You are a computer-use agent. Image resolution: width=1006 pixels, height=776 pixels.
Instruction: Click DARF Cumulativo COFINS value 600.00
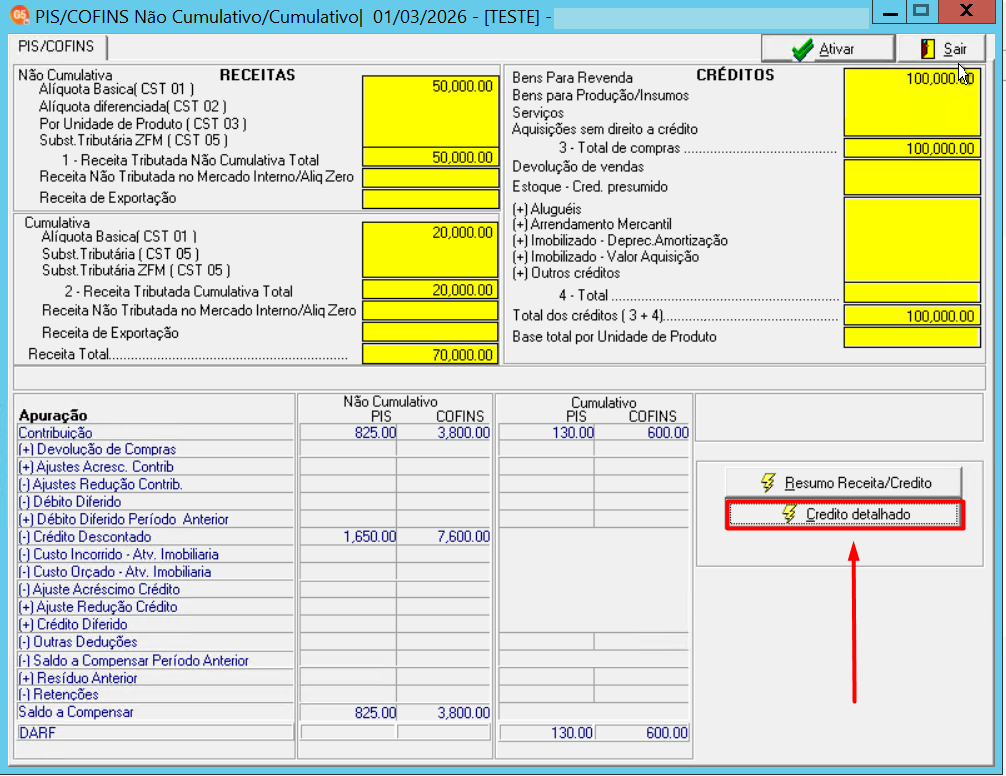click(667, 732)
